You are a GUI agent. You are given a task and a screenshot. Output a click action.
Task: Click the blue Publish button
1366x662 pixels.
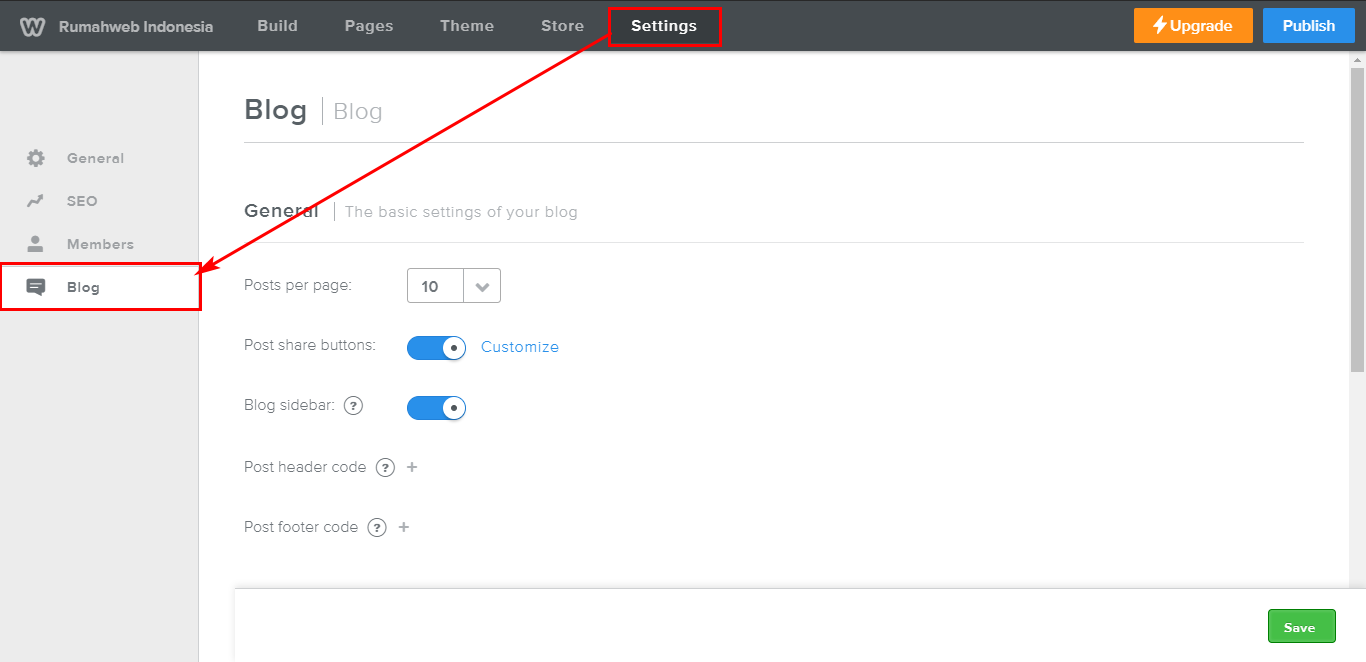pyautogui.click(x=1309, y=26)
